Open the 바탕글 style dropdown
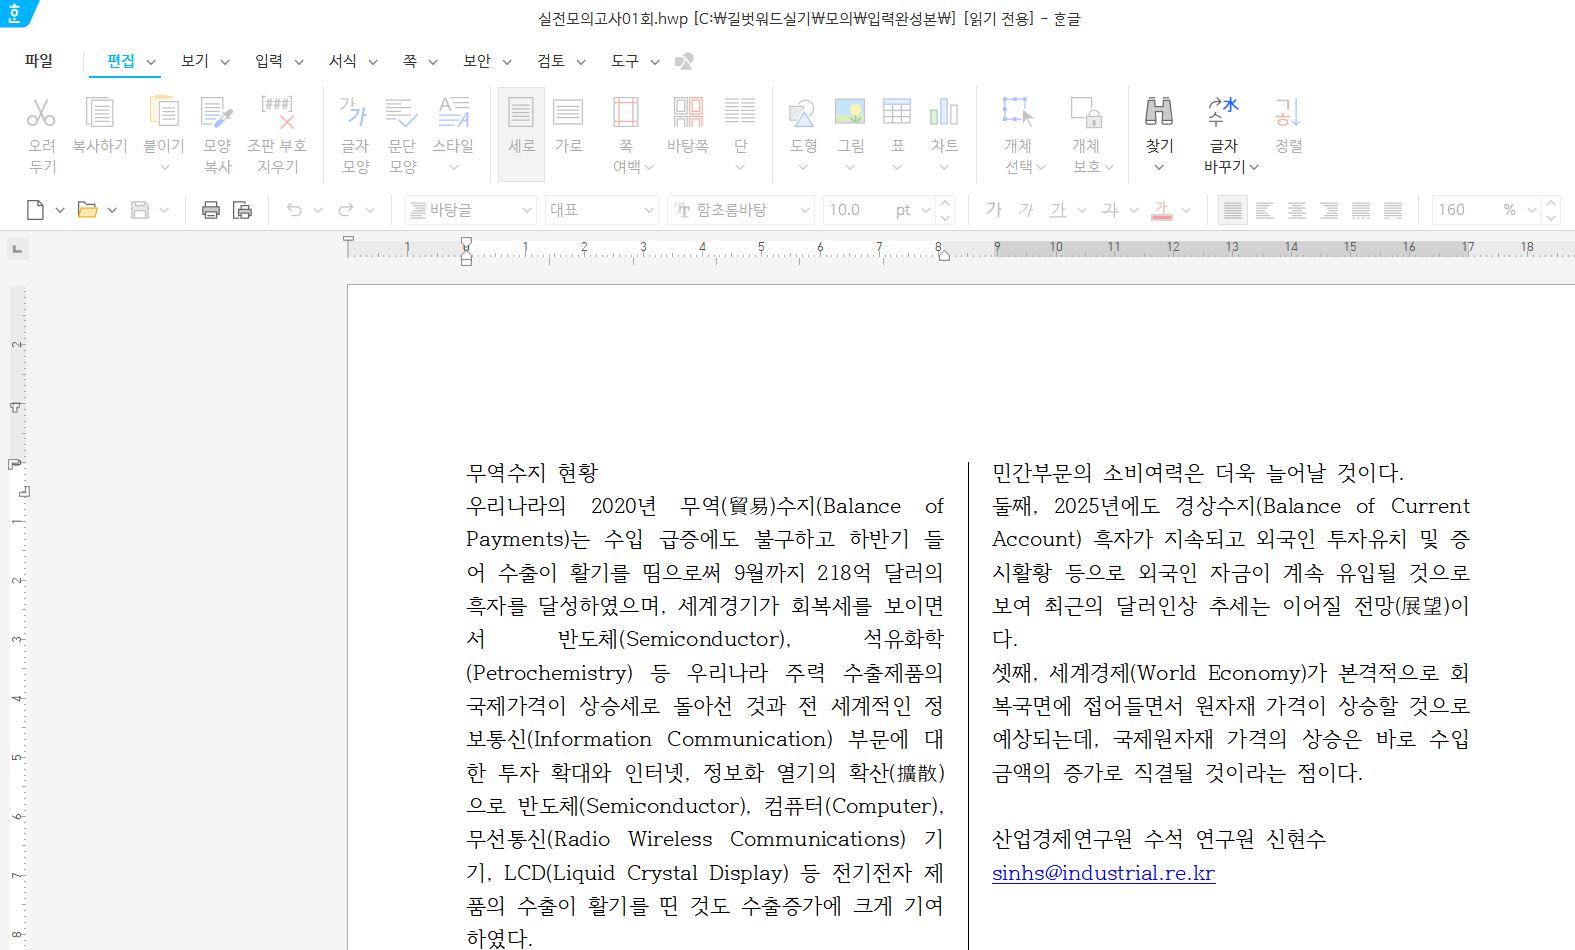This screenshot has width=1575, height=950. (x=527, y=210)
